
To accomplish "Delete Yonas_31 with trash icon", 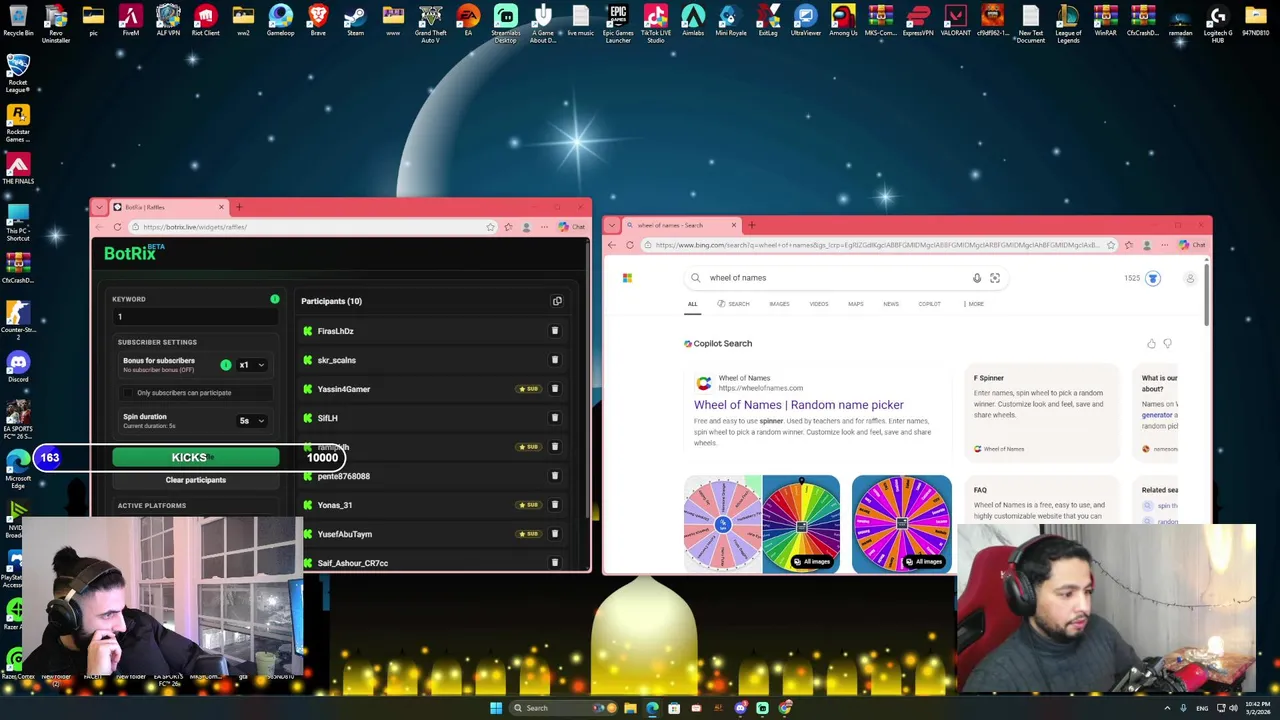I will click(x=555, y=505).
